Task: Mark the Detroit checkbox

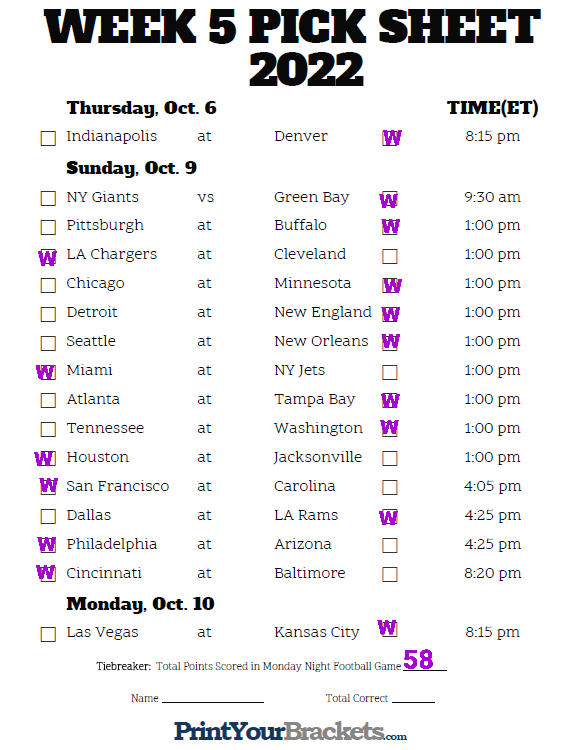Action: tap(48, 314)
